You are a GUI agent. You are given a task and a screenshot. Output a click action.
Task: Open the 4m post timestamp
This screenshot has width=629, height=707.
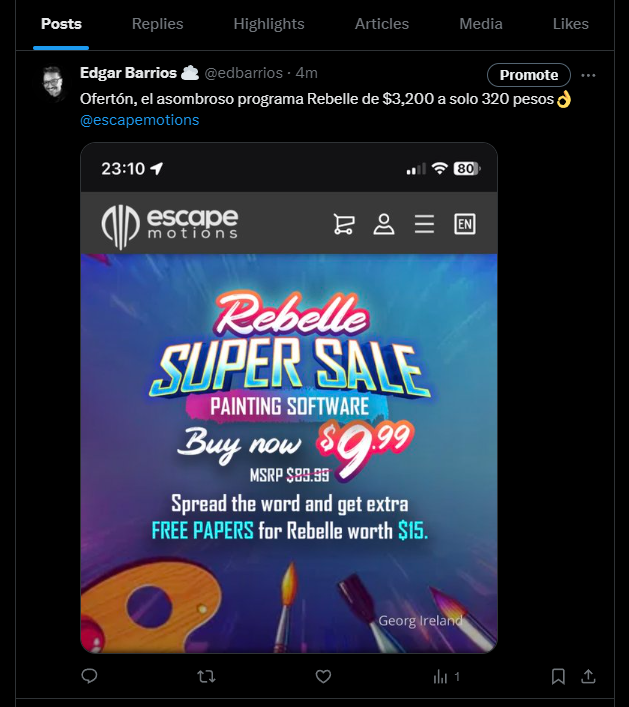click(x=306, y=73)
